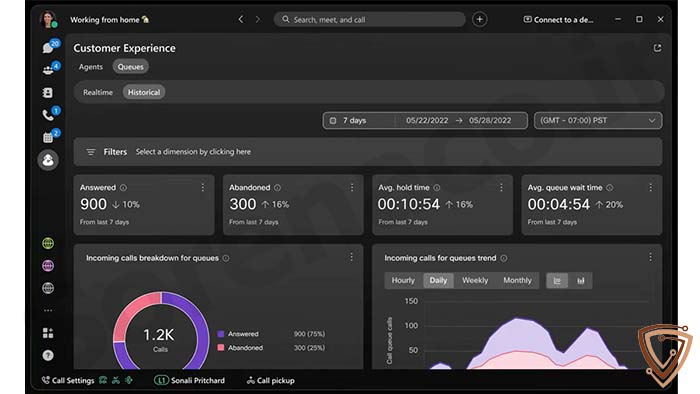Screen dimensions: 700x394
Task: Open Abandoned card options menu
Action: (x=352, y=187)
